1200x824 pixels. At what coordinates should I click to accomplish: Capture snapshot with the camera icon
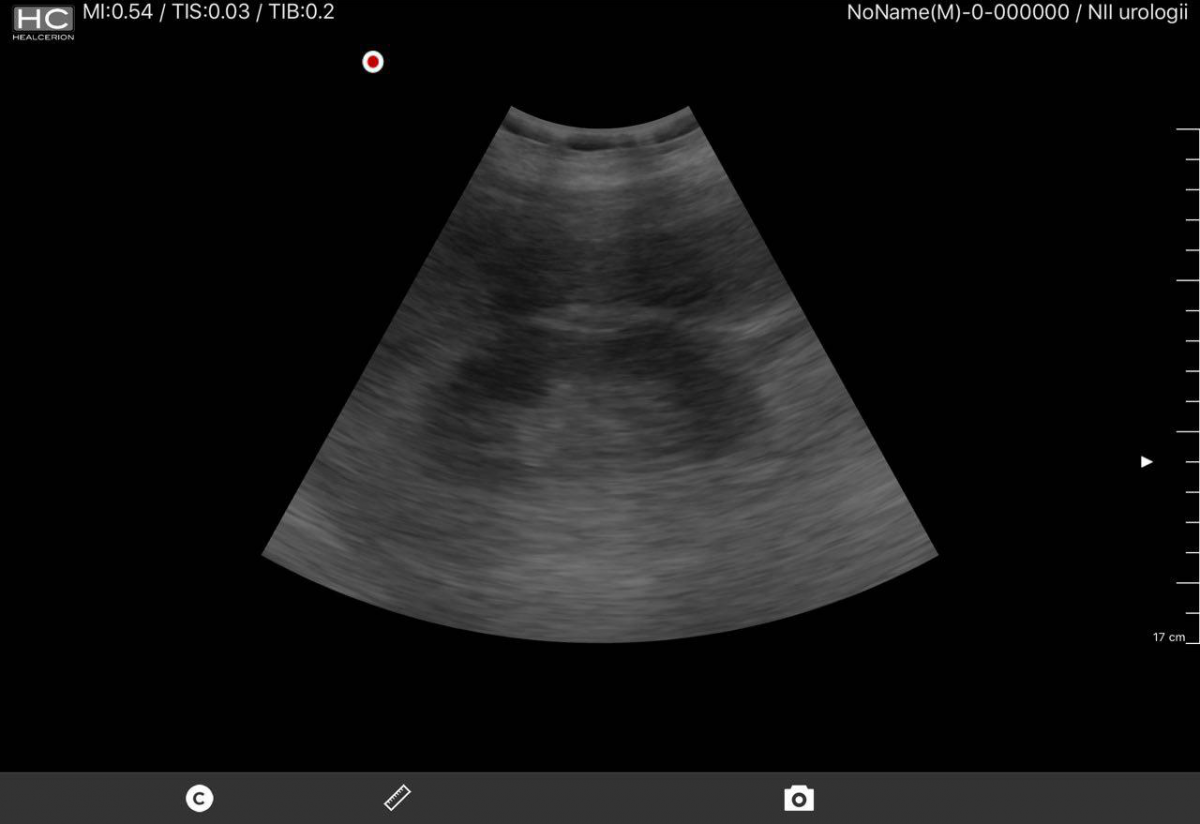click(x=798, y=798)
